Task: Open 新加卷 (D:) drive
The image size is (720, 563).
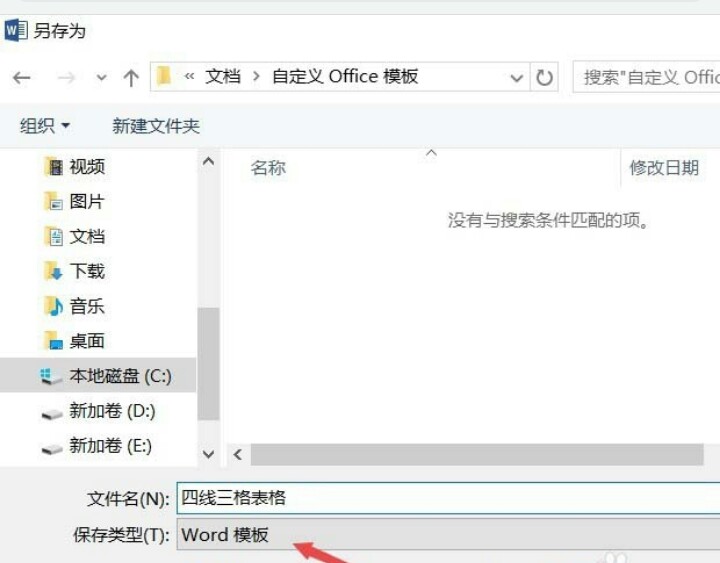Action: pyautogui.click(x=98, y=411)
